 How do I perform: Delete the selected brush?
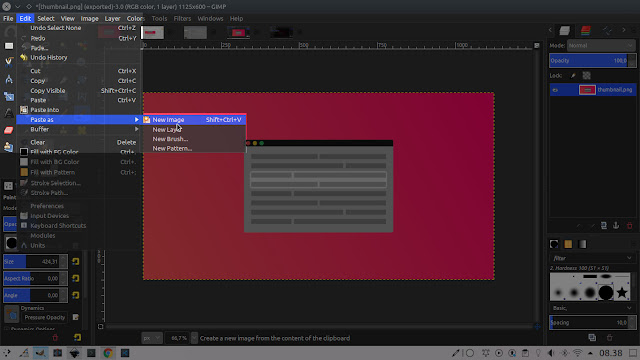pyautogui.click(x=609, y=338)
